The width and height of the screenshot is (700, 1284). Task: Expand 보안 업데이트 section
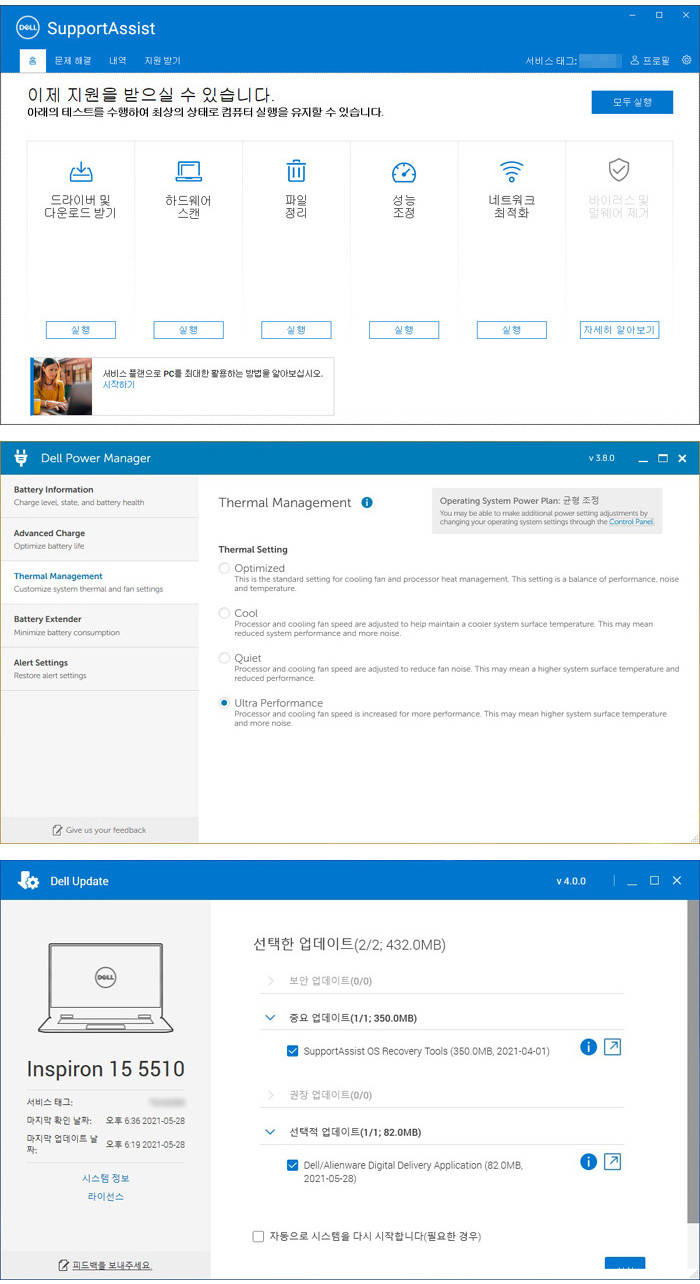[270, 981]
